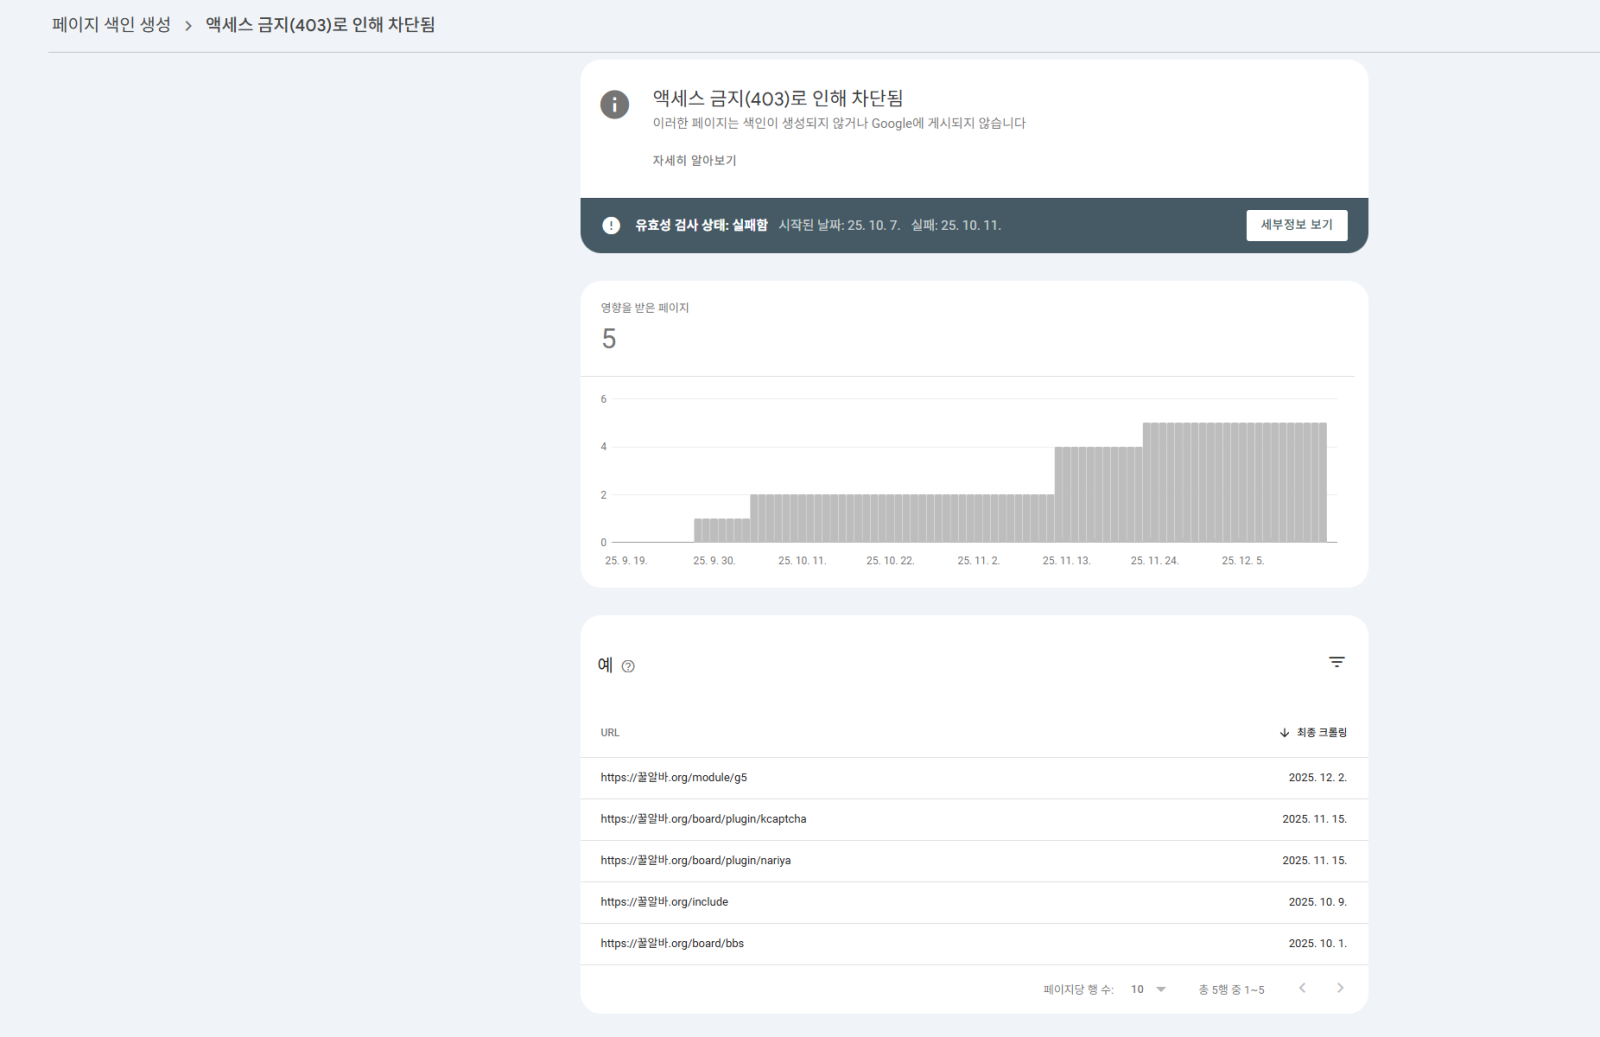1600x1037 pixels.
Task: Select the module/g5 URL row
Action: [673, 777]
